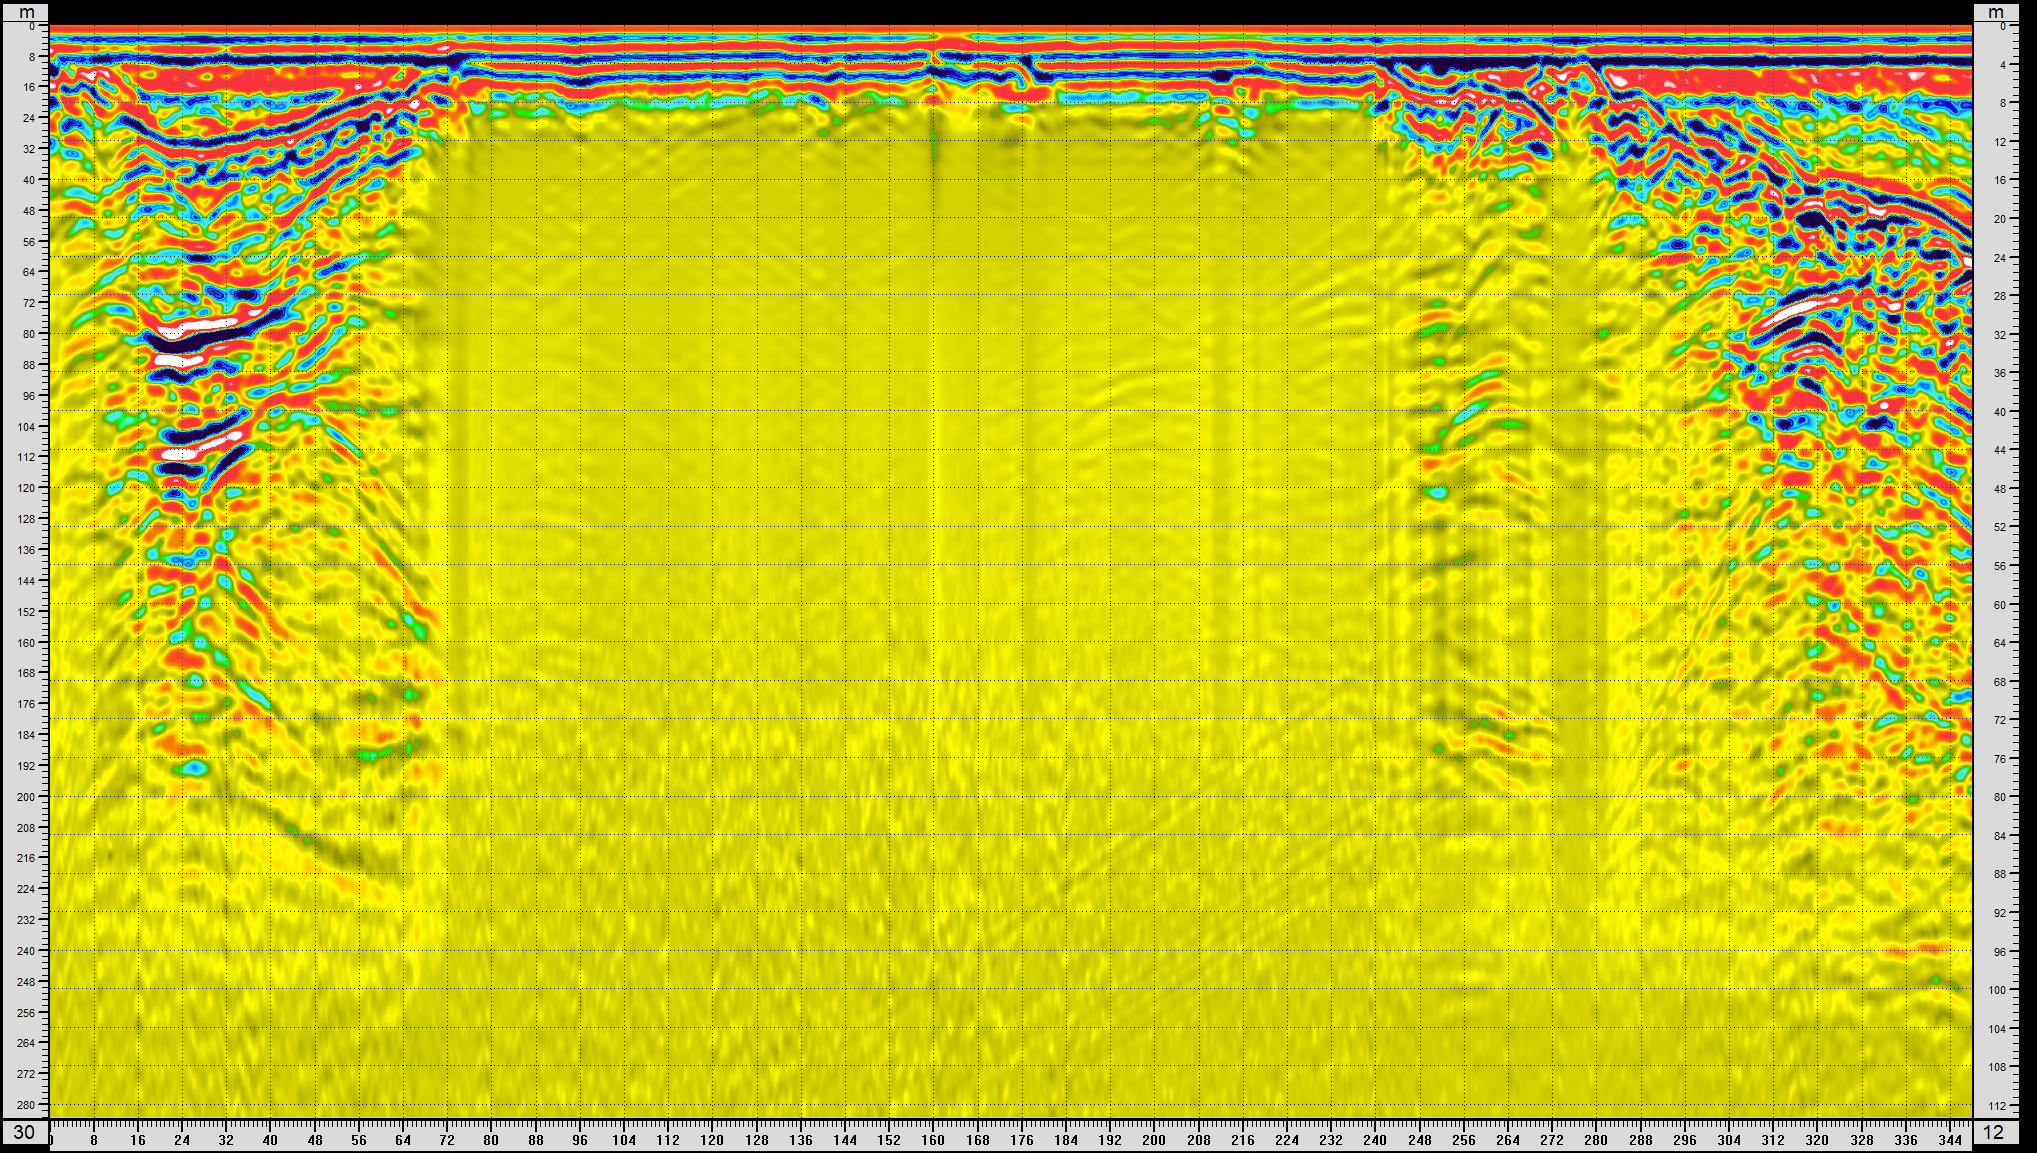2037x1153 pixels.
Task: Select the "344" label on the horizontal distance axis
Action: pyautogui.click(x=1949, y=1140)
